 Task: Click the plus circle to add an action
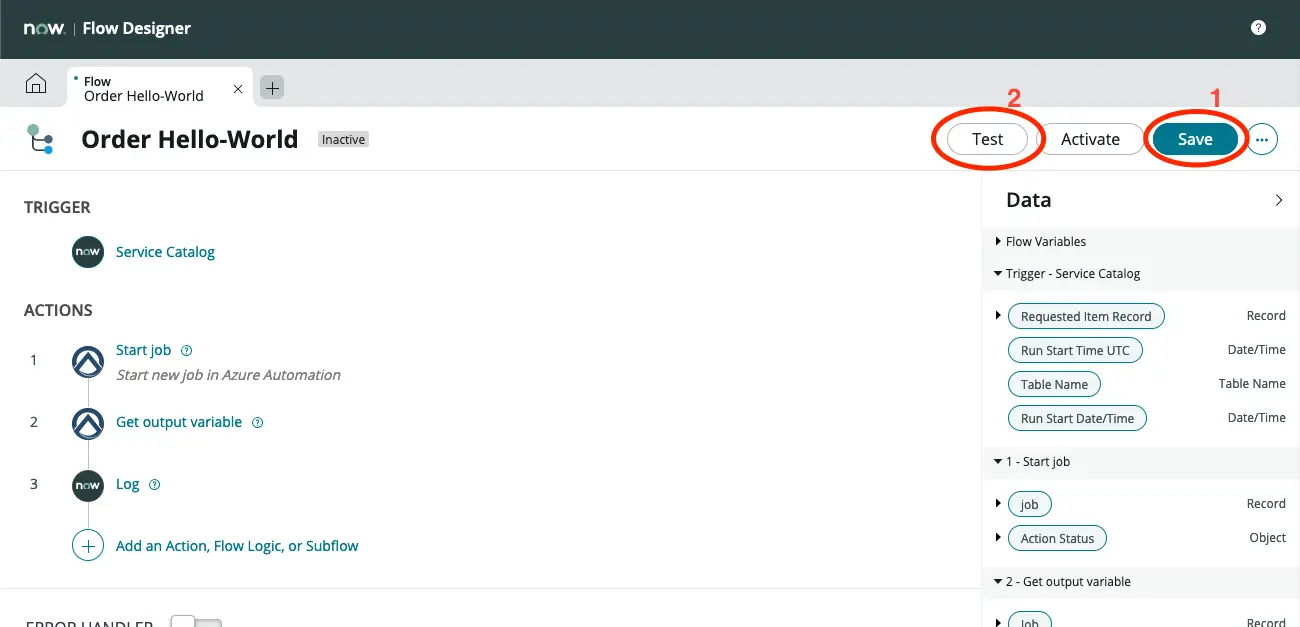[x=88, y=546]
